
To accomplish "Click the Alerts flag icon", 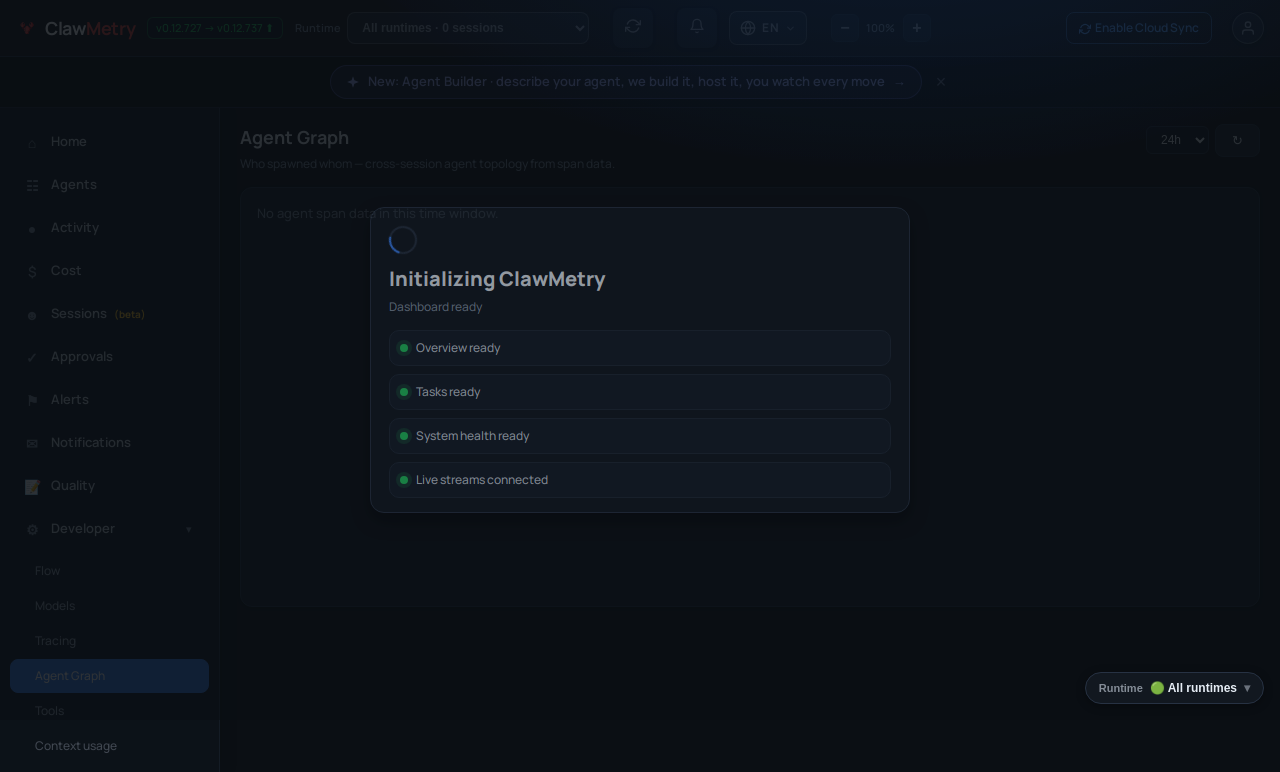I will (x=32, y=400).
